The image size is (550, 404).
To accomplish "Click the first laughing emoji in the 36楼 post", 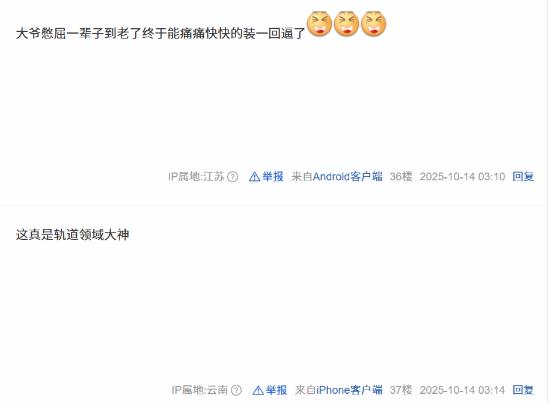I will click(319, 24).
